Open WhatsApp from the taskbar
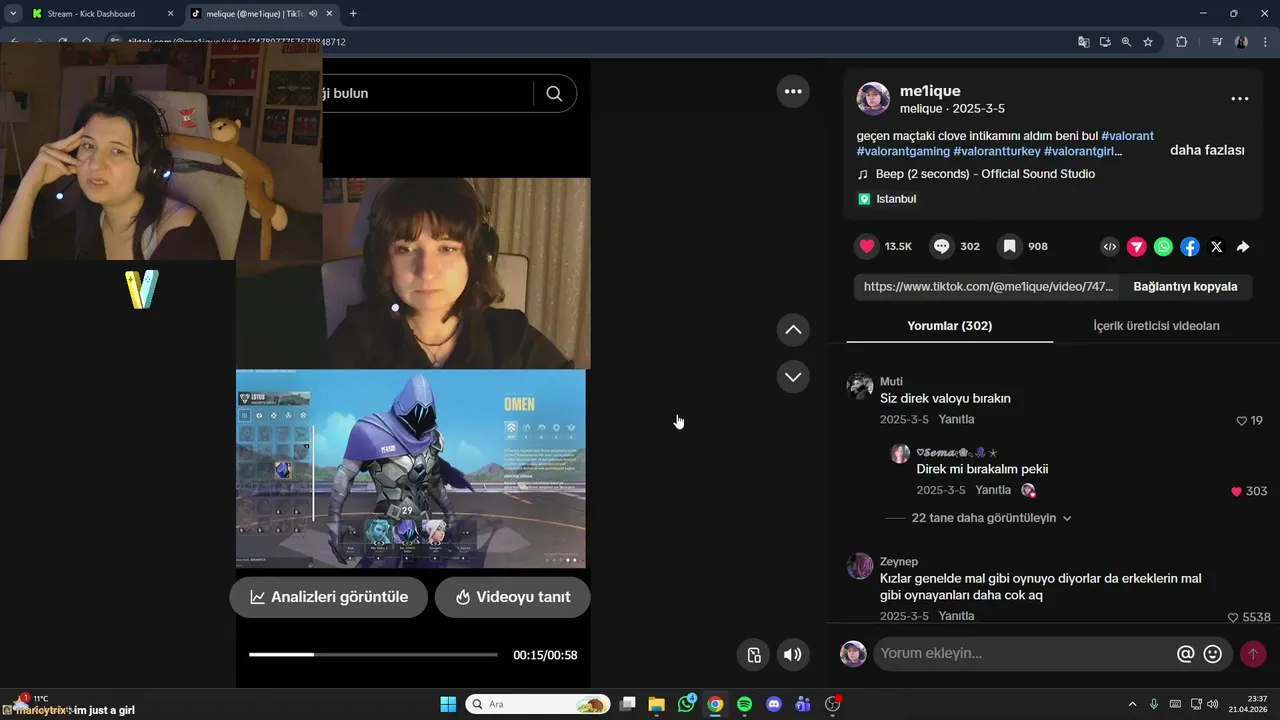This screenshot has width=1280, height=720. (686, 704)
